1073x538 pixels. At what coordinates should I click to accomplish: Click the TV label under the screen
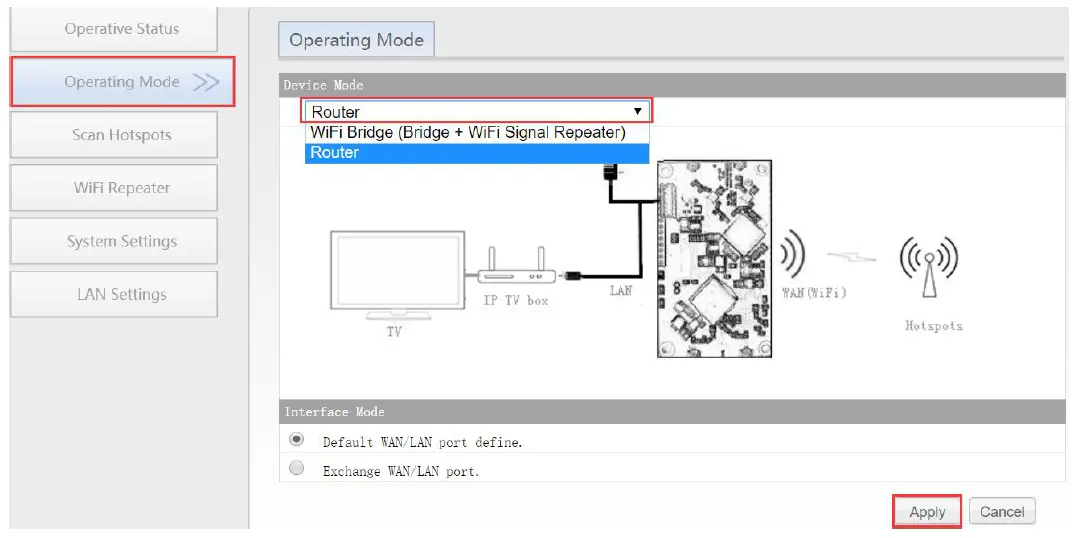(394, 332)
